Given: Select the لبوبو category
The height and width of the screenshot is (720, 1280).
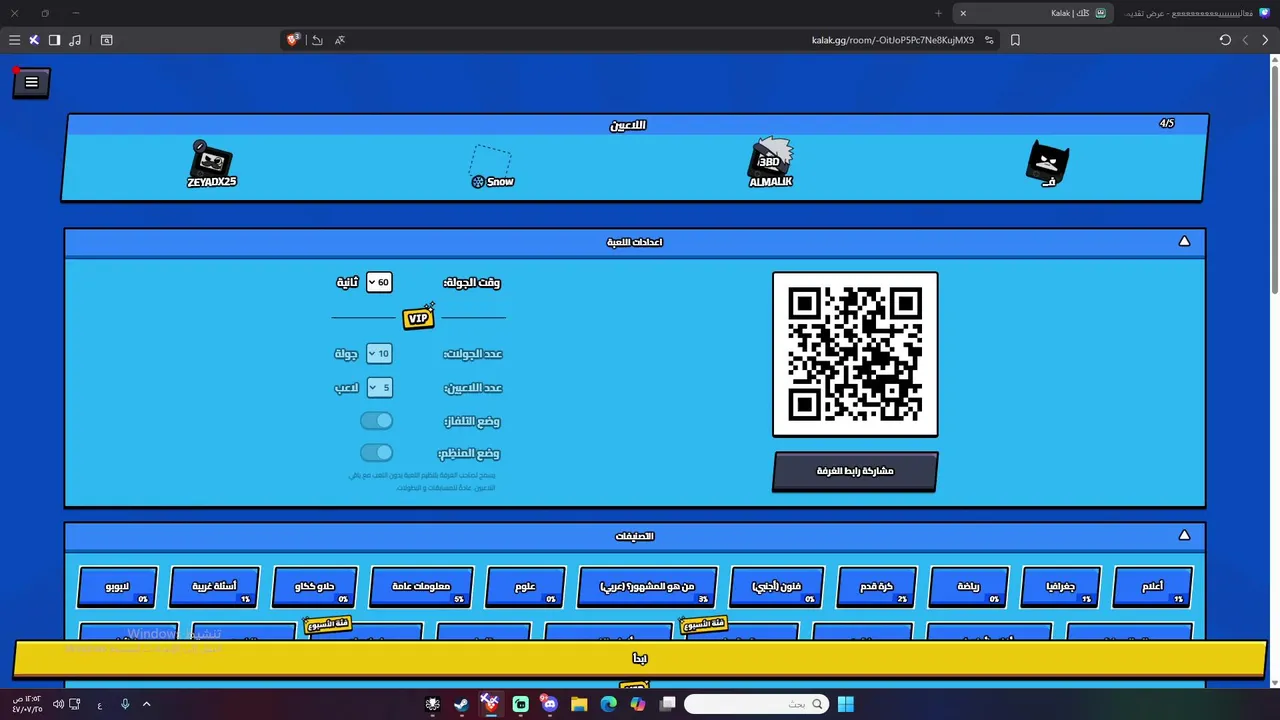Looking at the screenshot, I should pyautogui.click(x=117, y=587).
